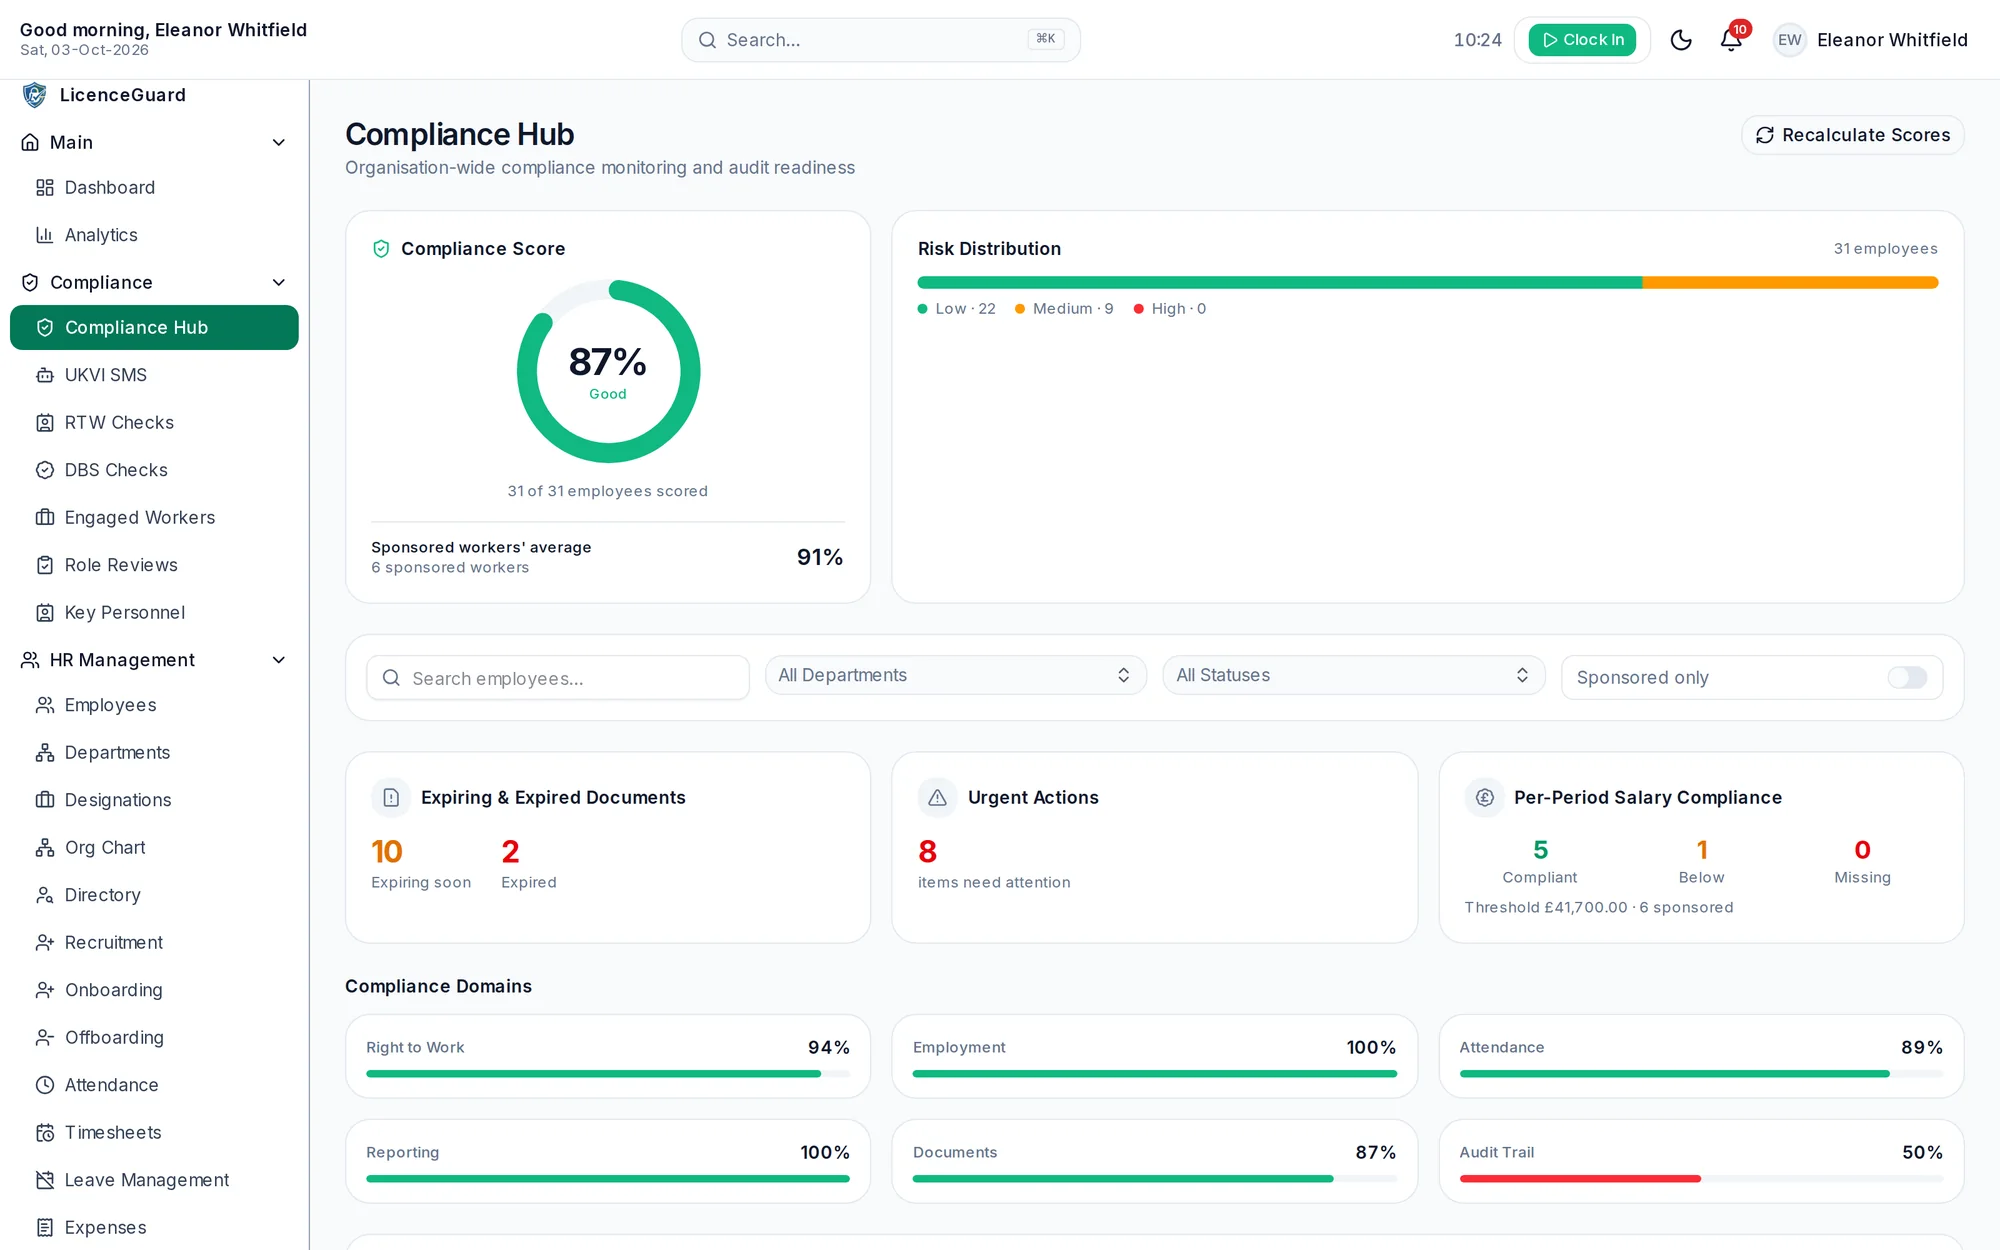Click the ⌘K shortcut badge
The height and width of the screenshot is (1250, 2000).
pyautogui.click(x=1046, y=39)
